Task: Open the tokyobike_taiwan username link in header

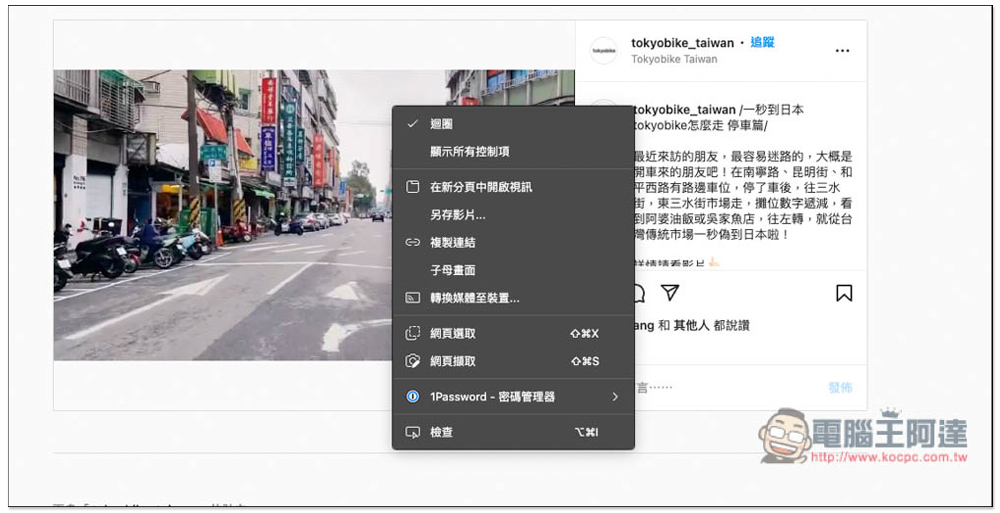Action: click(x=682, y=42)
